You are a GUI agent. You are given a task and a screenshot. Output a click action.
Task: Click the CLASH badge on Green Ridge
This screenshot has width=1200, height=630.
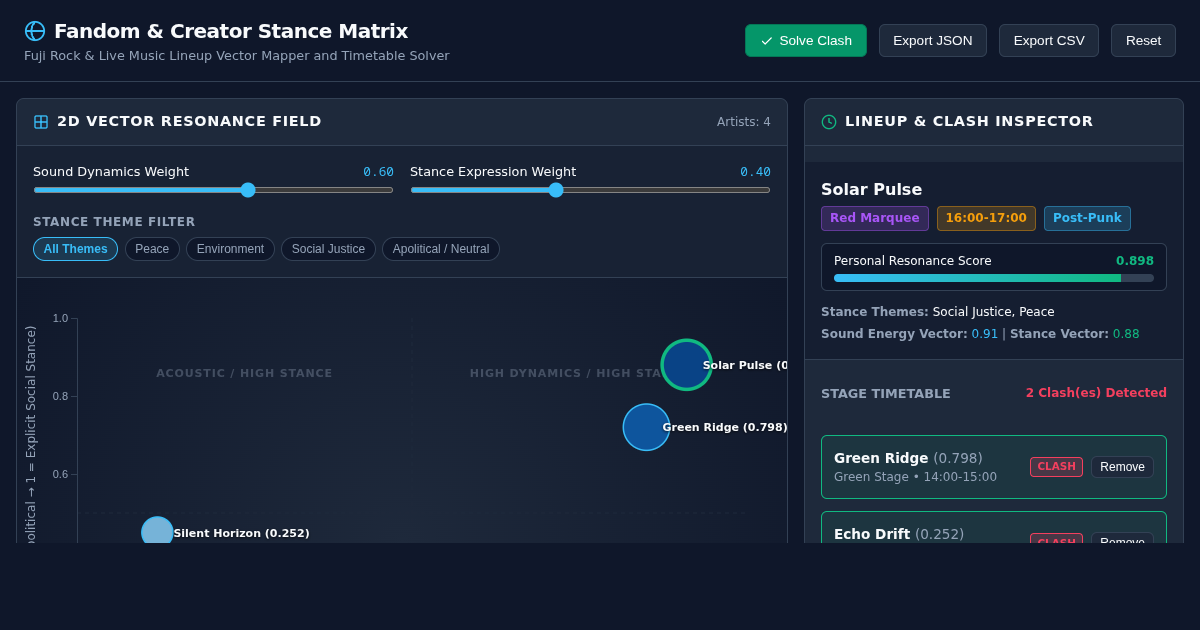(1056, 467)
